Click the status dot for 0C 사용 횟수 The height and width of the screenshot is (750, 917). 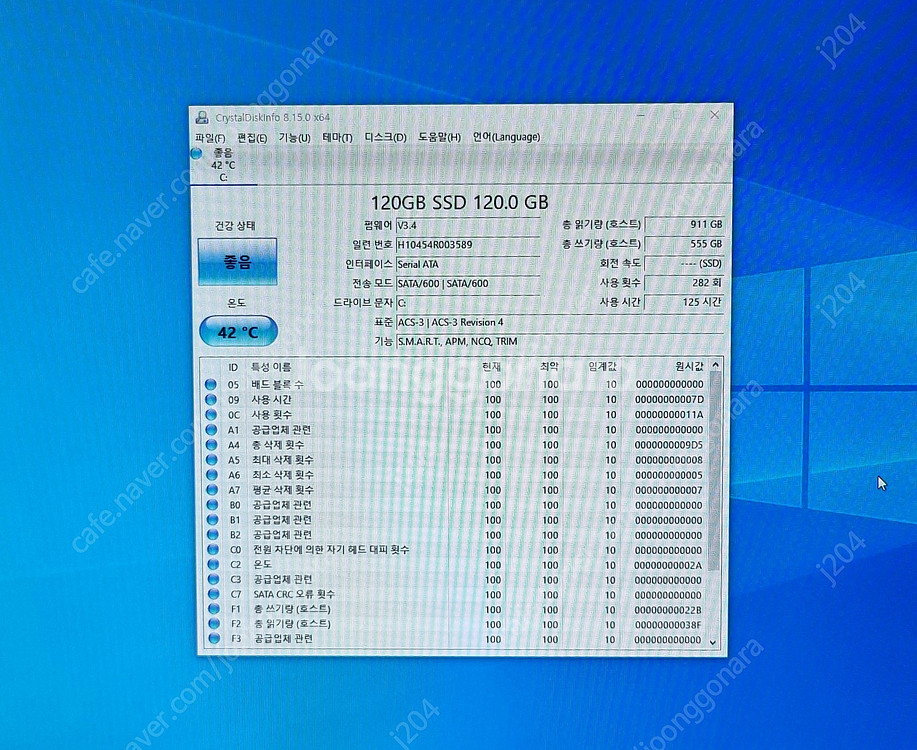pos(211,415)
